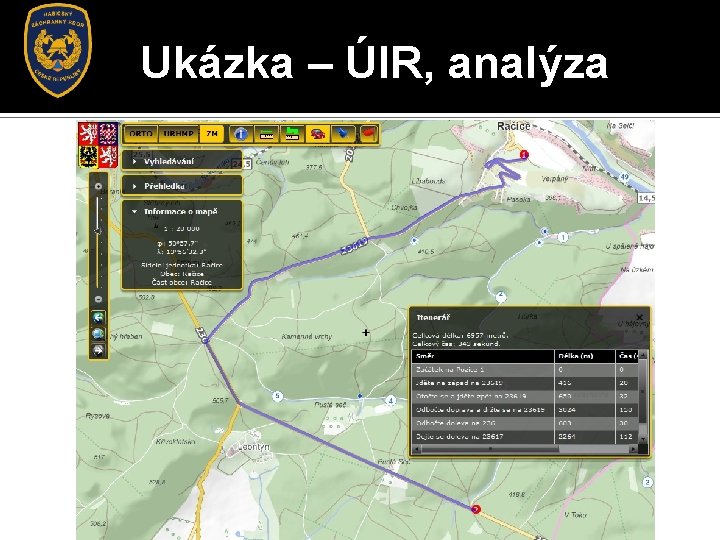Click the 'Obec: Račice' info line

182,274
